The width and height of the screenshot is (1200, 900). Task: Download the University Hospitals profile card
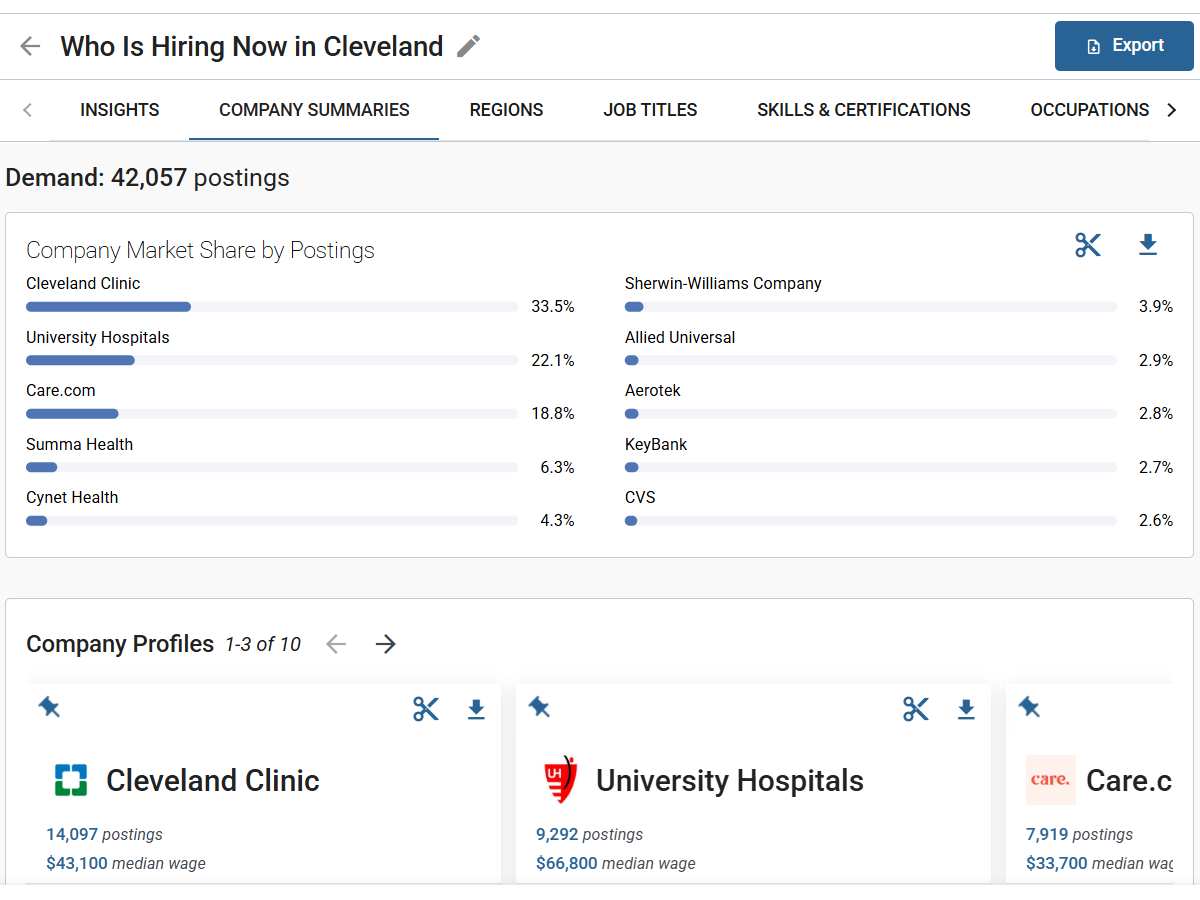966,709
